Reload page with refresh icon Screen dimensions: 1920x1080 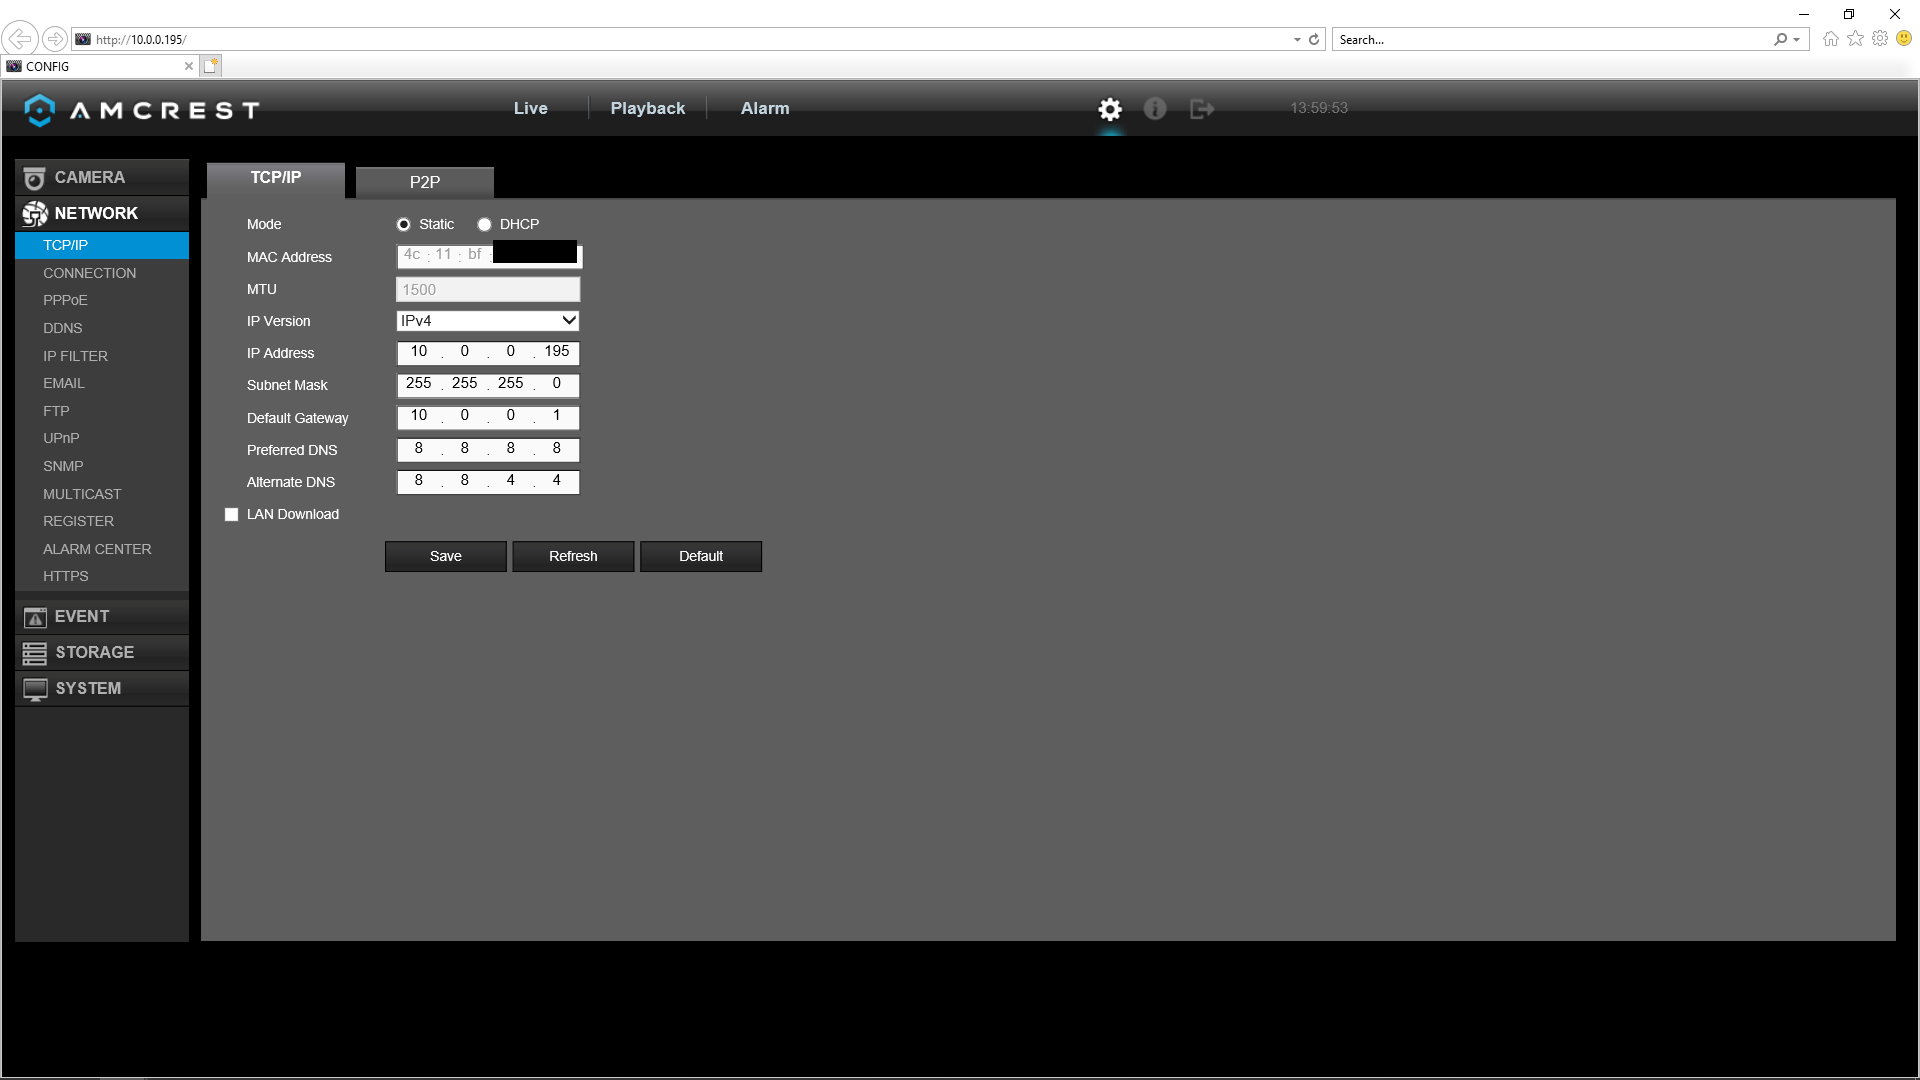[1314, 40]
